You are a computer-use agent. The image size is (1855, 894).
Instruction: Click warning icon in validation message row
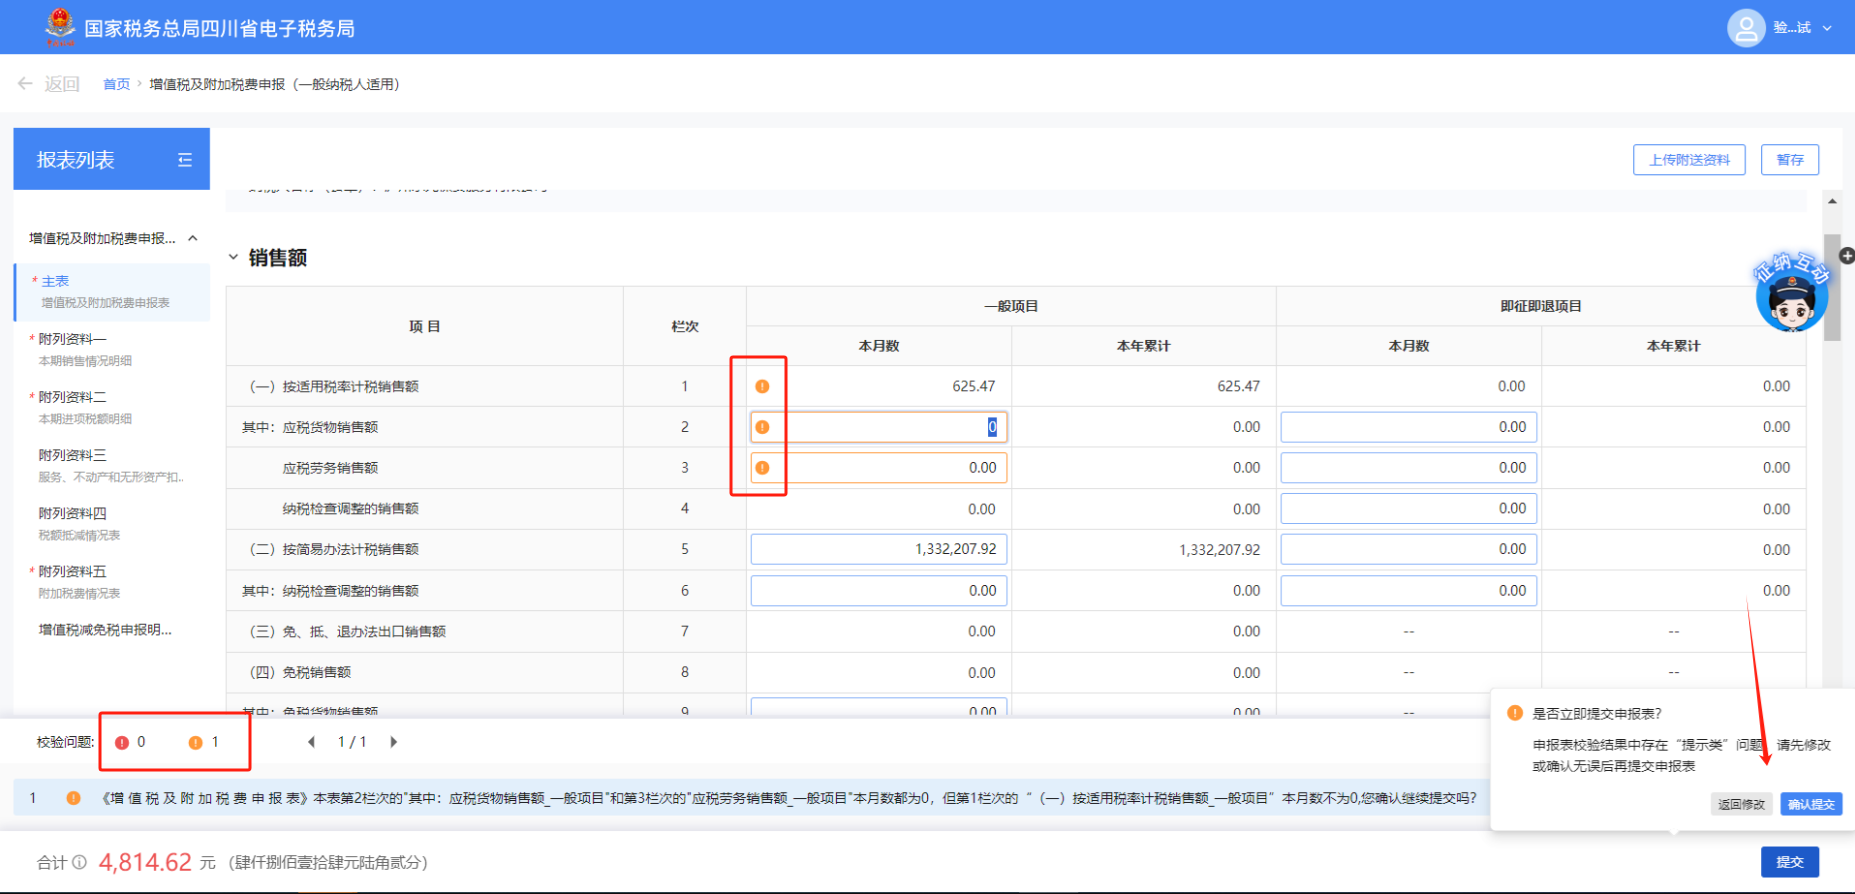click(x=73, y=798)
